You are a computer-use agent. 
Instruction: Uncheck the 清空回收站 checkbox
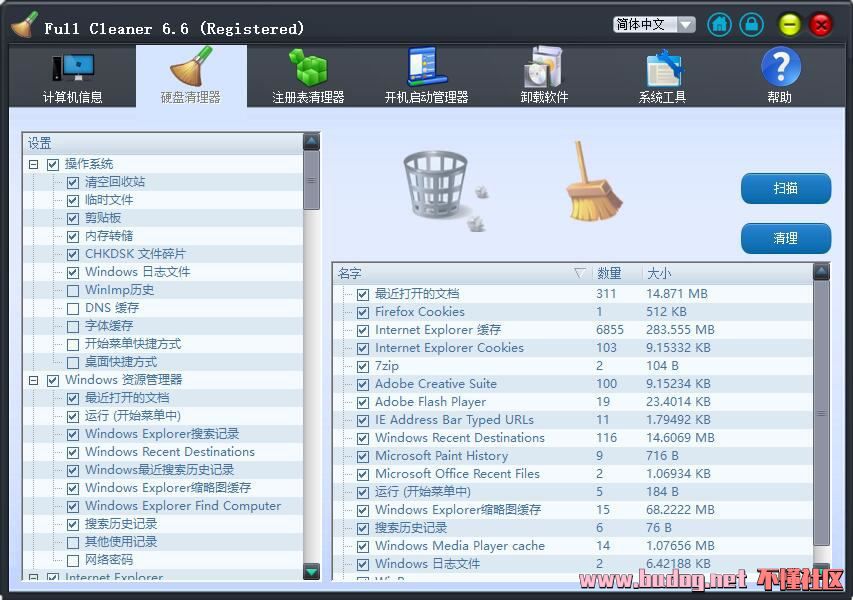coord(73,182)
